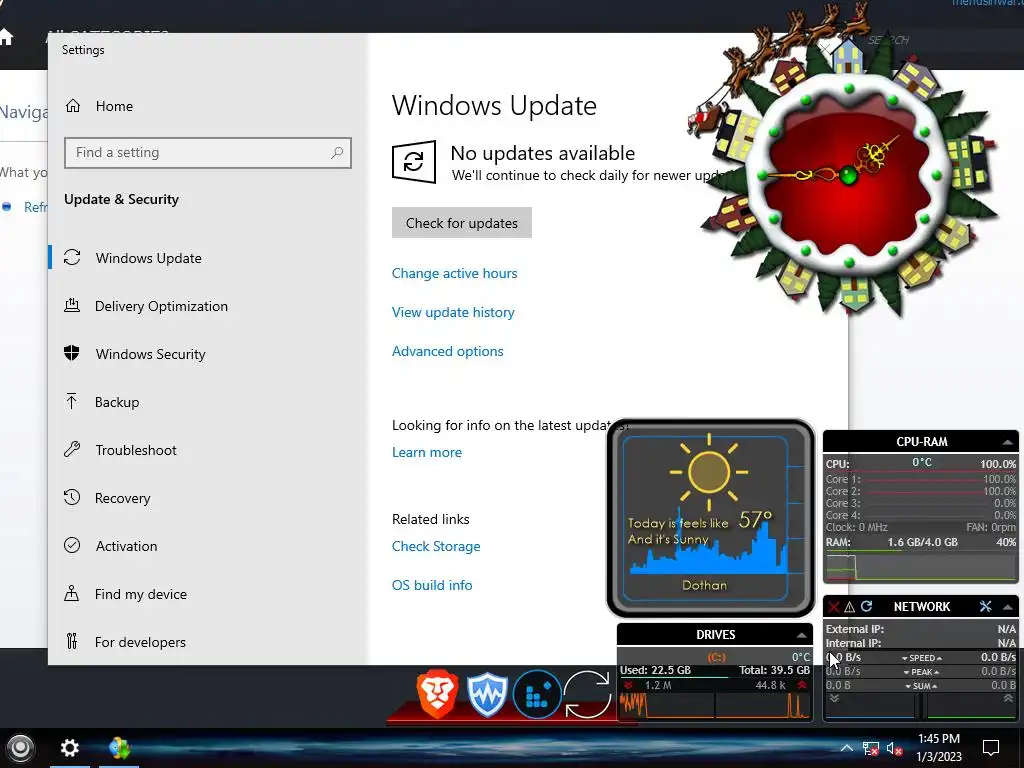Open Advanced options link
The image size is (1024, 768).
[x=447, y=351]
